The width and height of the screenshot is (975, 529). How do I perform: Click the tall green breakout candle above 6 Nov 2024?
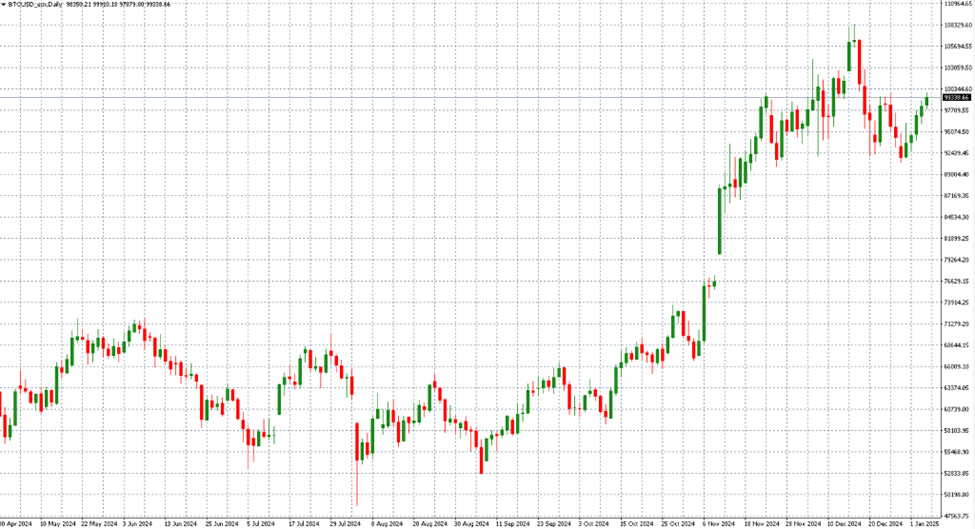click(719, 220)
